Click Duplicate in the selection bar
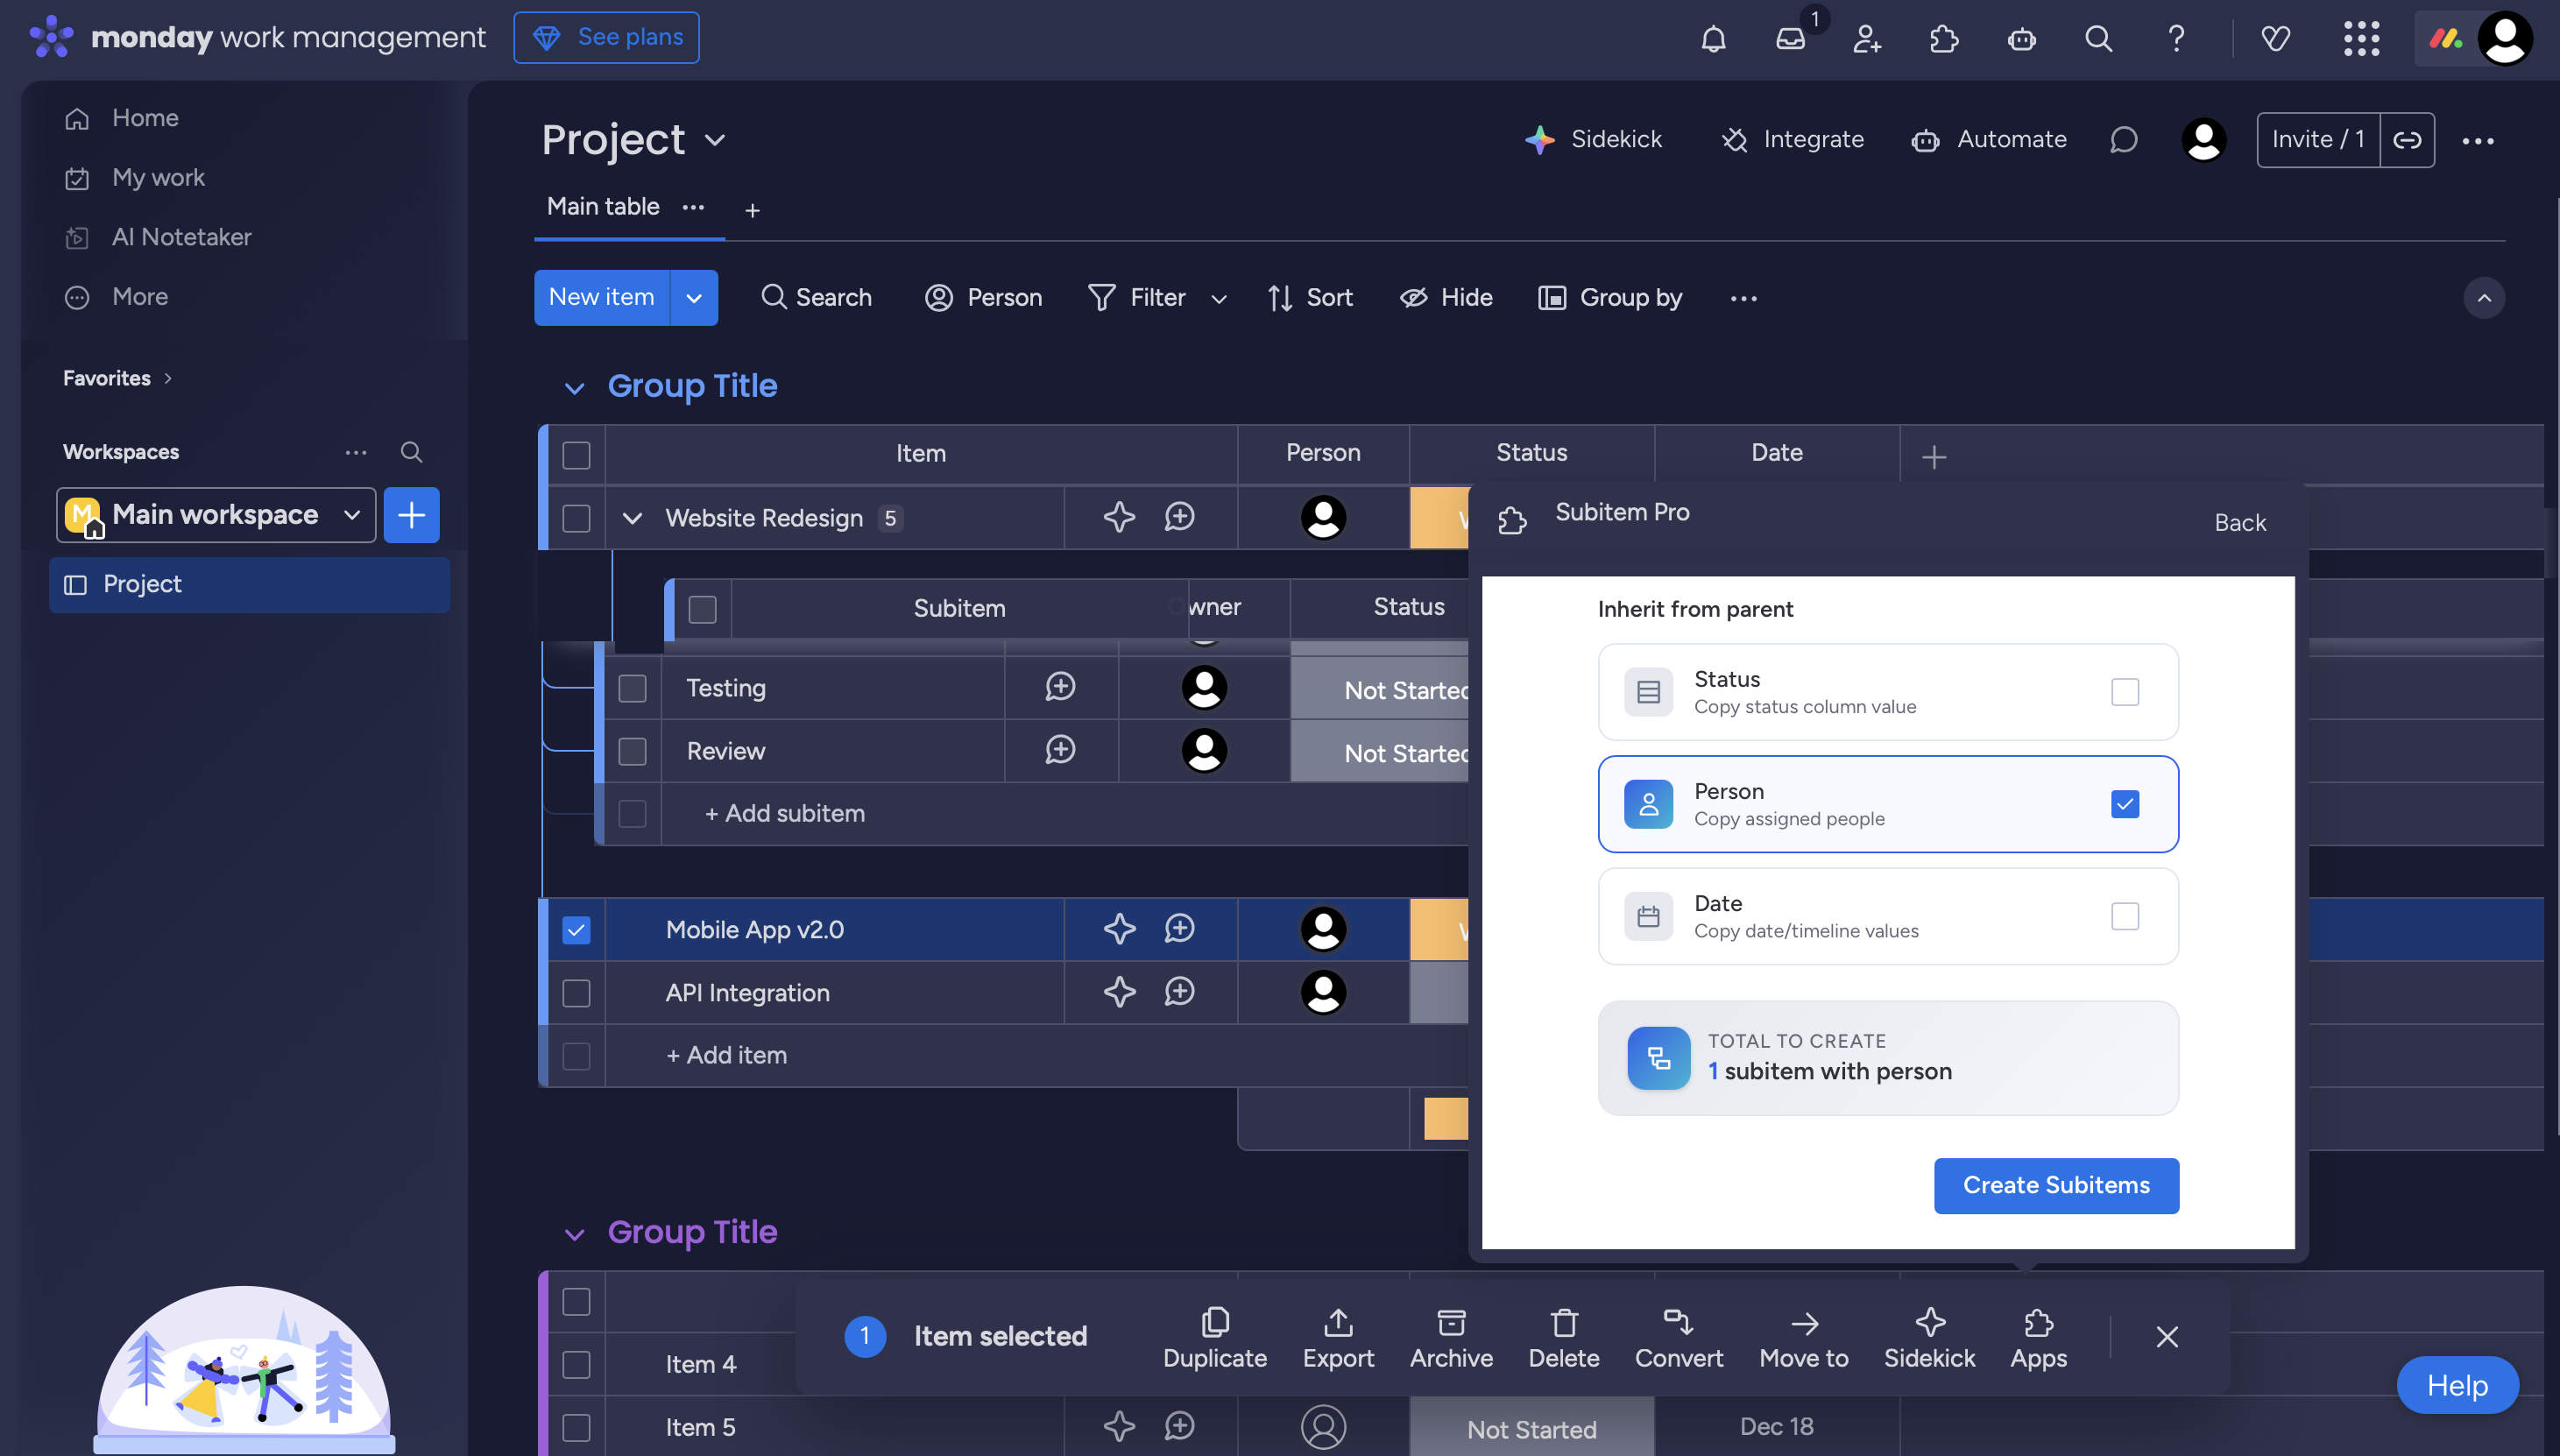This screenshot has width=2560, height=1456. (1214, 1338)
